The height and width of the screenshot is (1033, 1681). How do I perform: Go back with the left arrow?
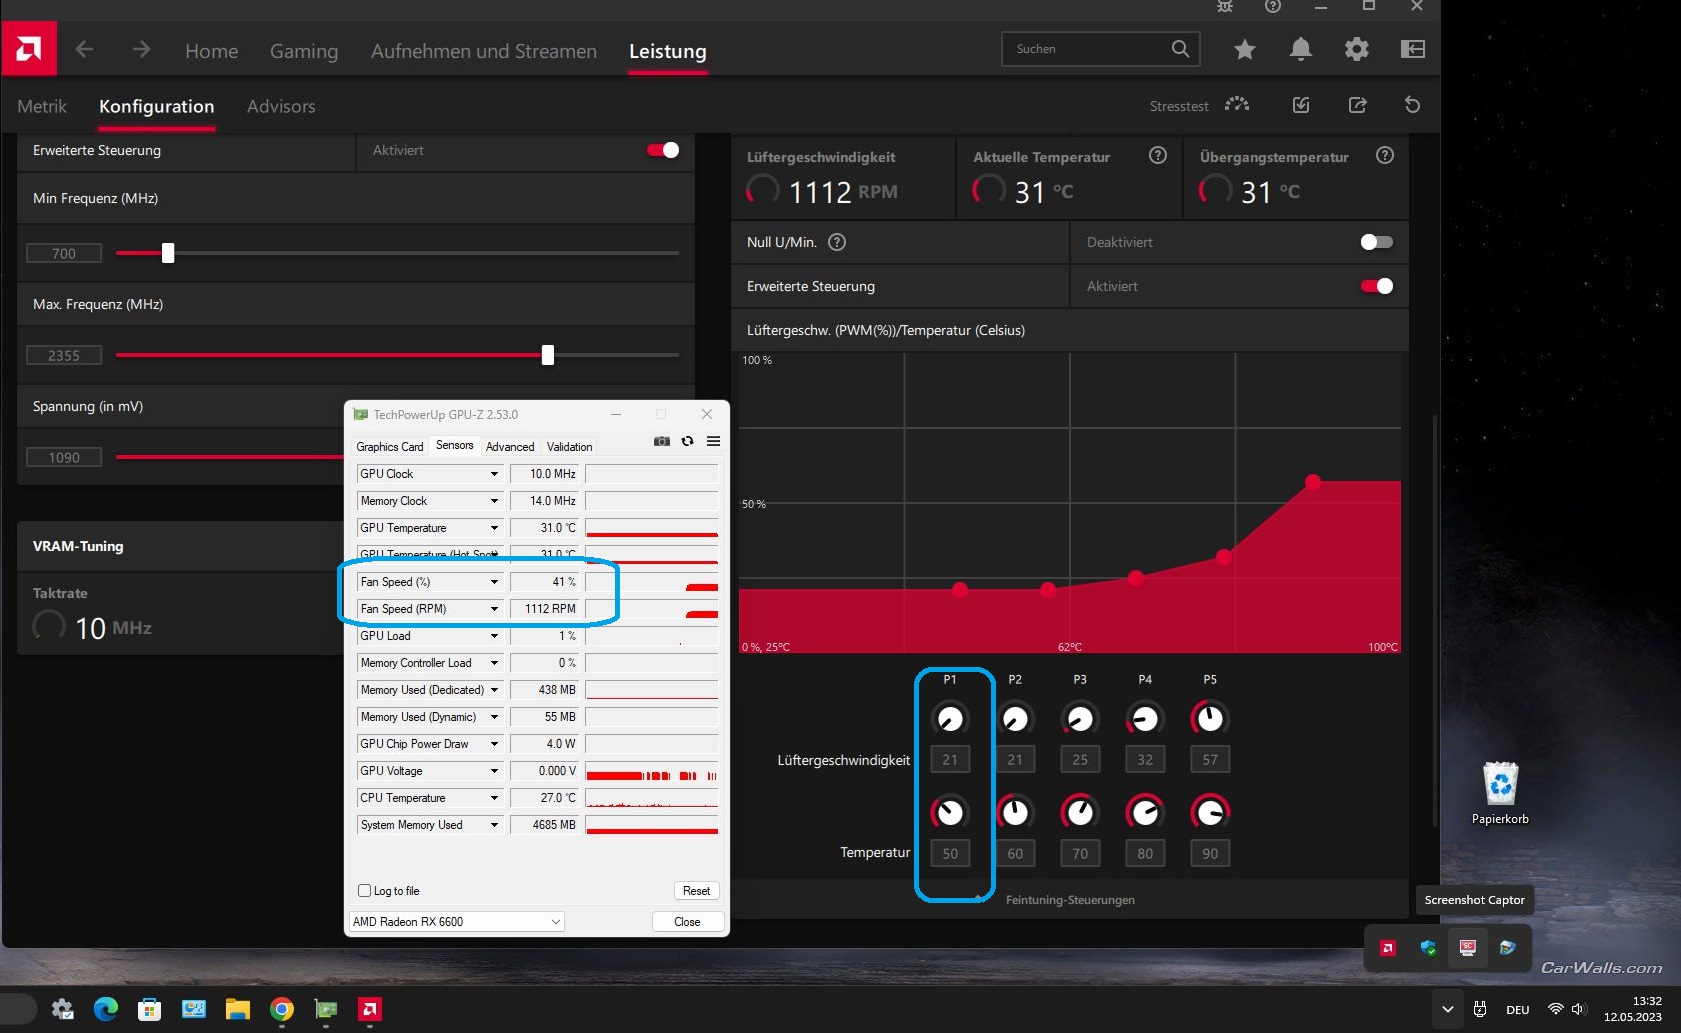click(x=84, y=49)
